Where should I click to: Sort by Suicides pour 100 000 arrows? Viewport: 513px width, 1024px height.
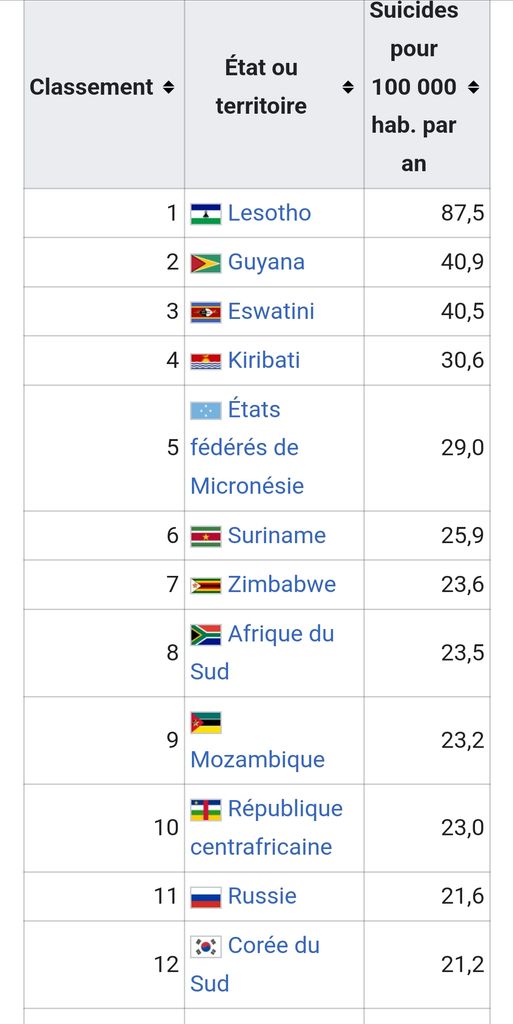(x=474, y=87)
